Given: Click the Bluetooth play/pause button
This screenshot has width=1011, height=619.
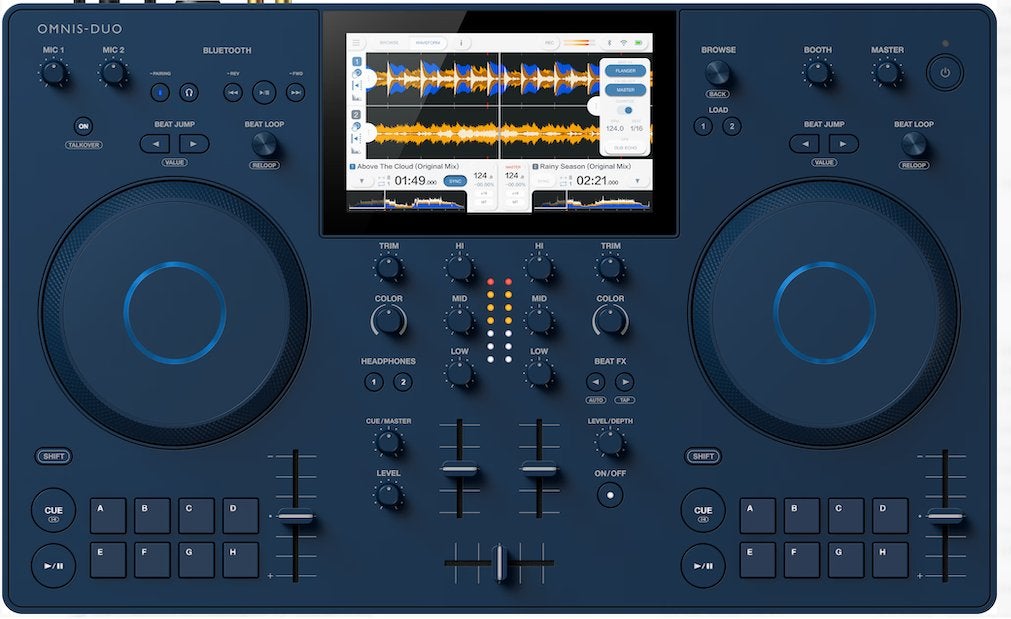Looking at the screenshot, I should point(264,92).
